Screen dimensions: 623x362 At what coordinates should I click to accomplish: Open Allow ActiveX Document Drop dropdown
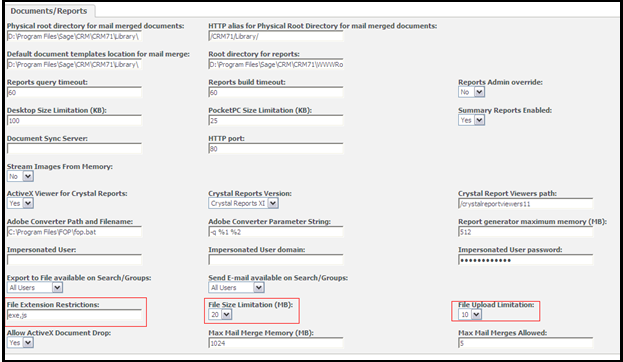(20, 343)
